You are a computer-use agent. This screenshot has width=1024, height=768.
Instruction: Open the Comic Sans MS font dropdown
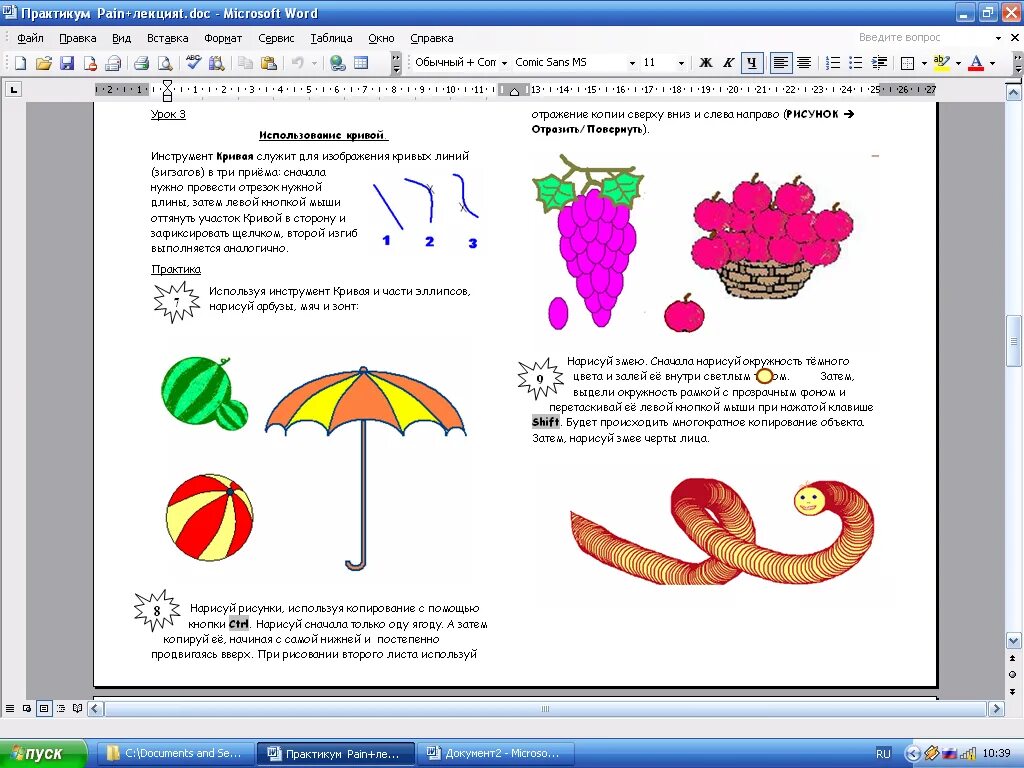632,63
